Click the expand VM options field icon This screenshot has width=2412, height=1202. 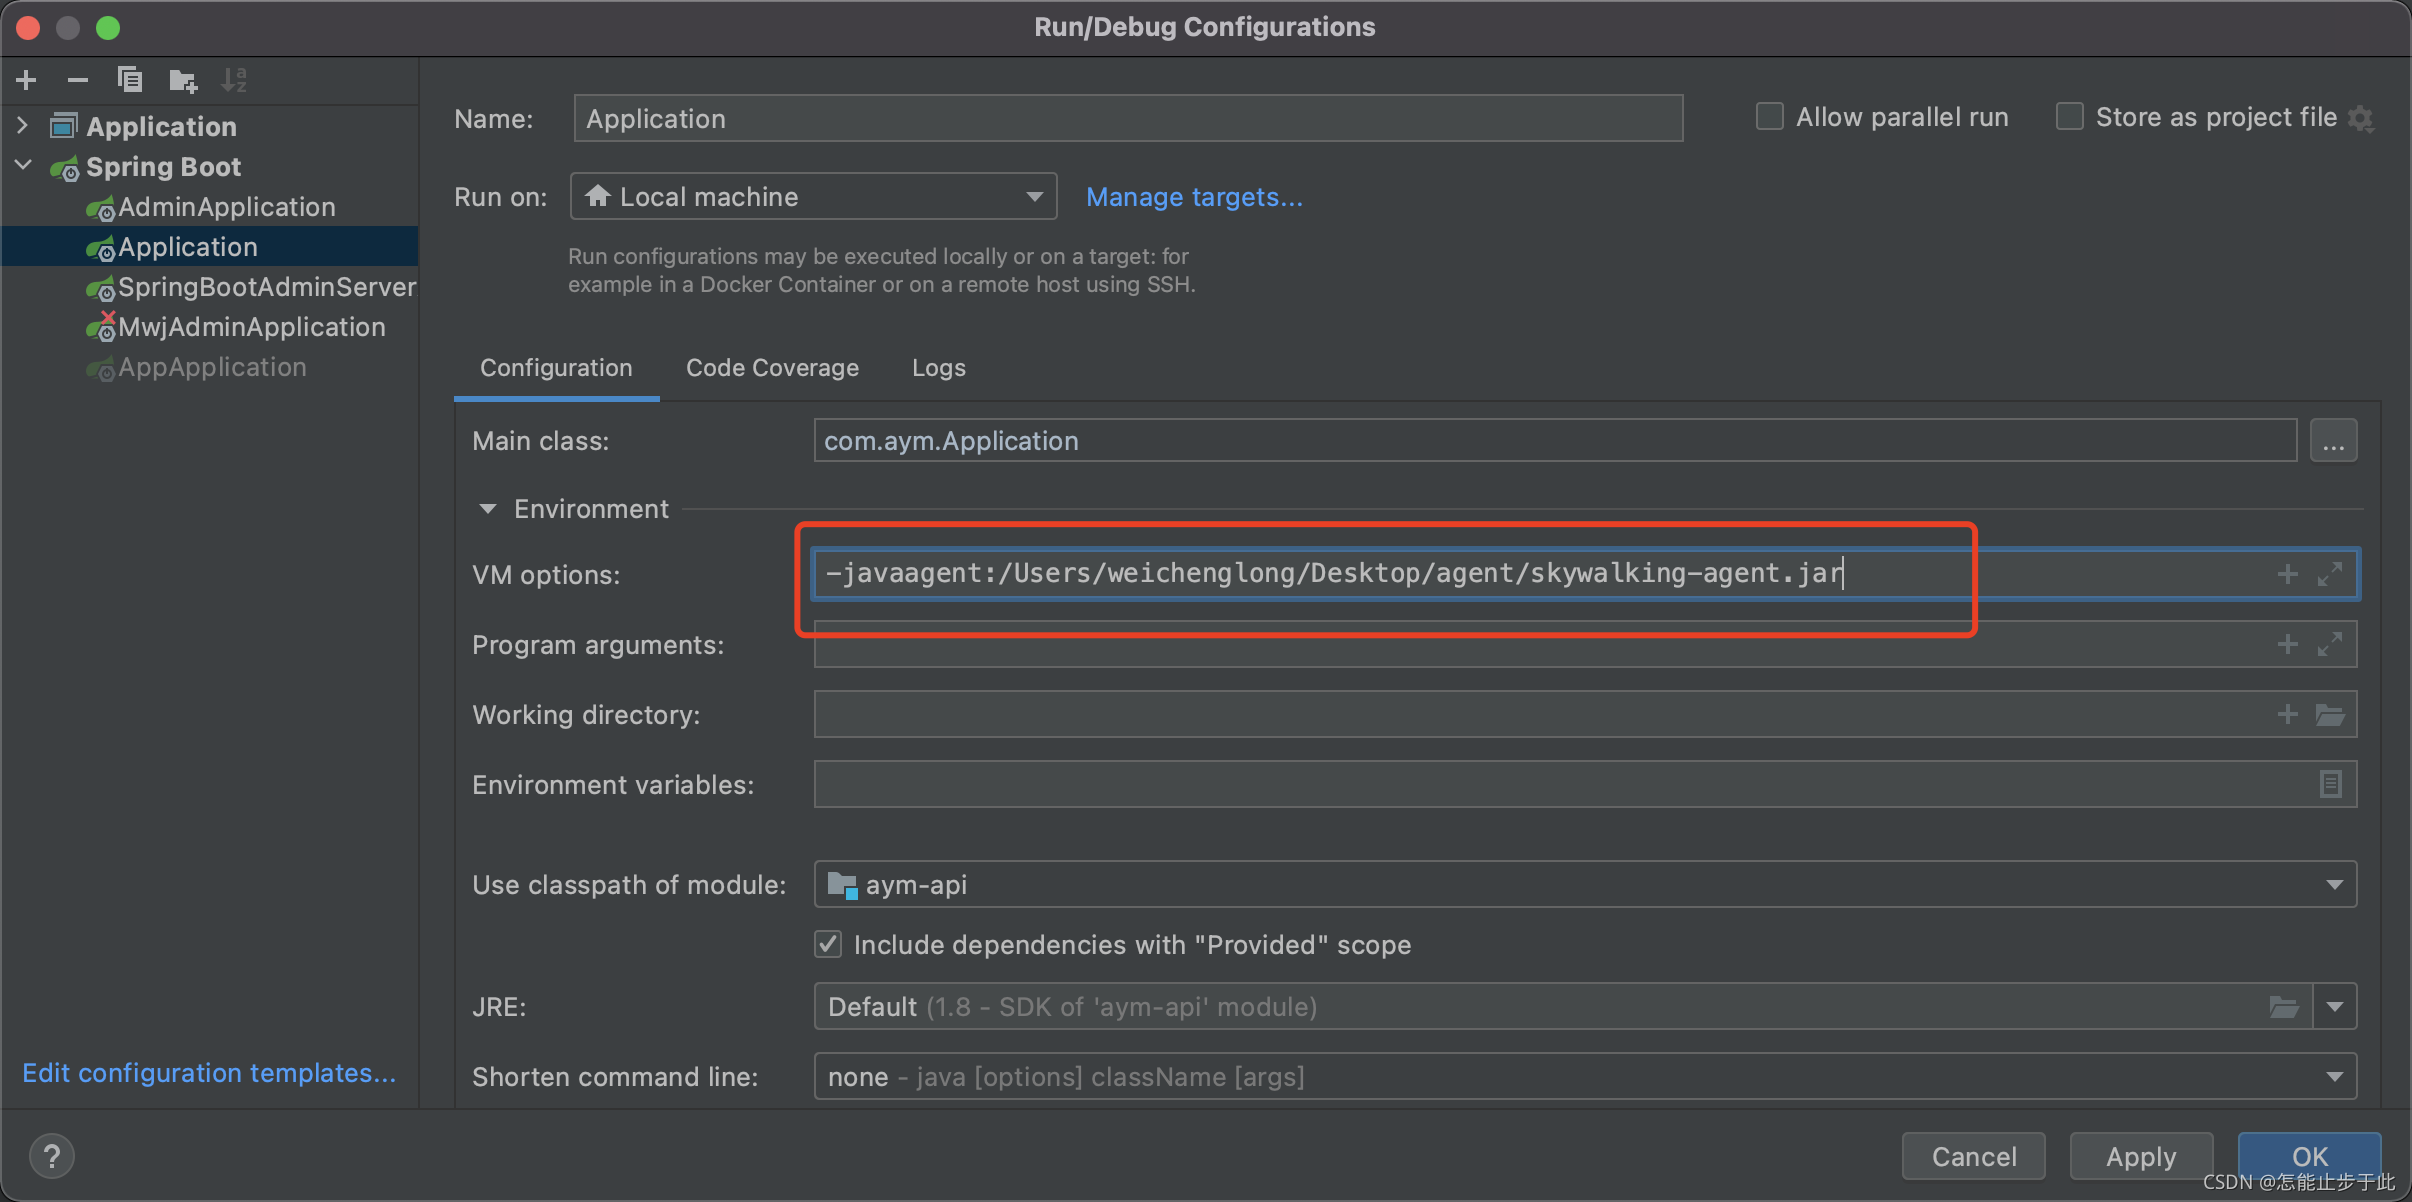click(2330, 574)
